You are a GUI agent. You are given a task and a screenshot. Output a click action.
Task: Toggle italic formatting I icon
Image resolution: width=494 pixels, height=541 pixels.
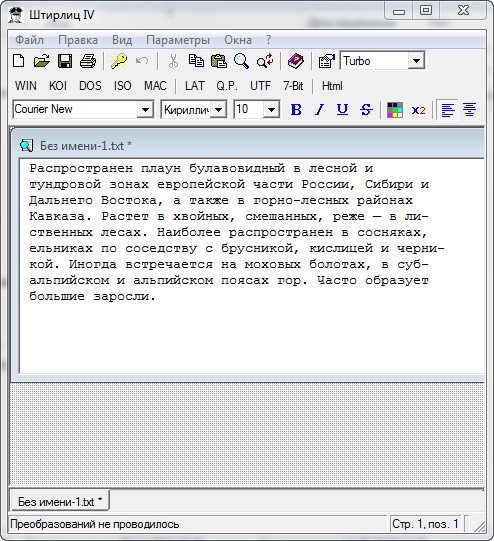click(319, 110)
